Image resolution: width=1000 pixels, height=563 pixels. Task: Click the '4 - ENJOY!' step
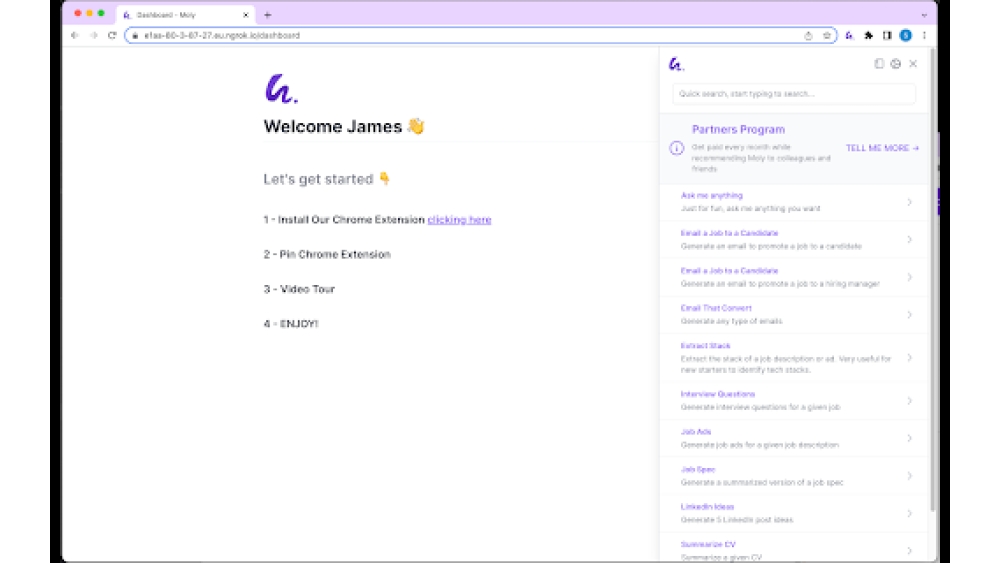click(291, 324)
